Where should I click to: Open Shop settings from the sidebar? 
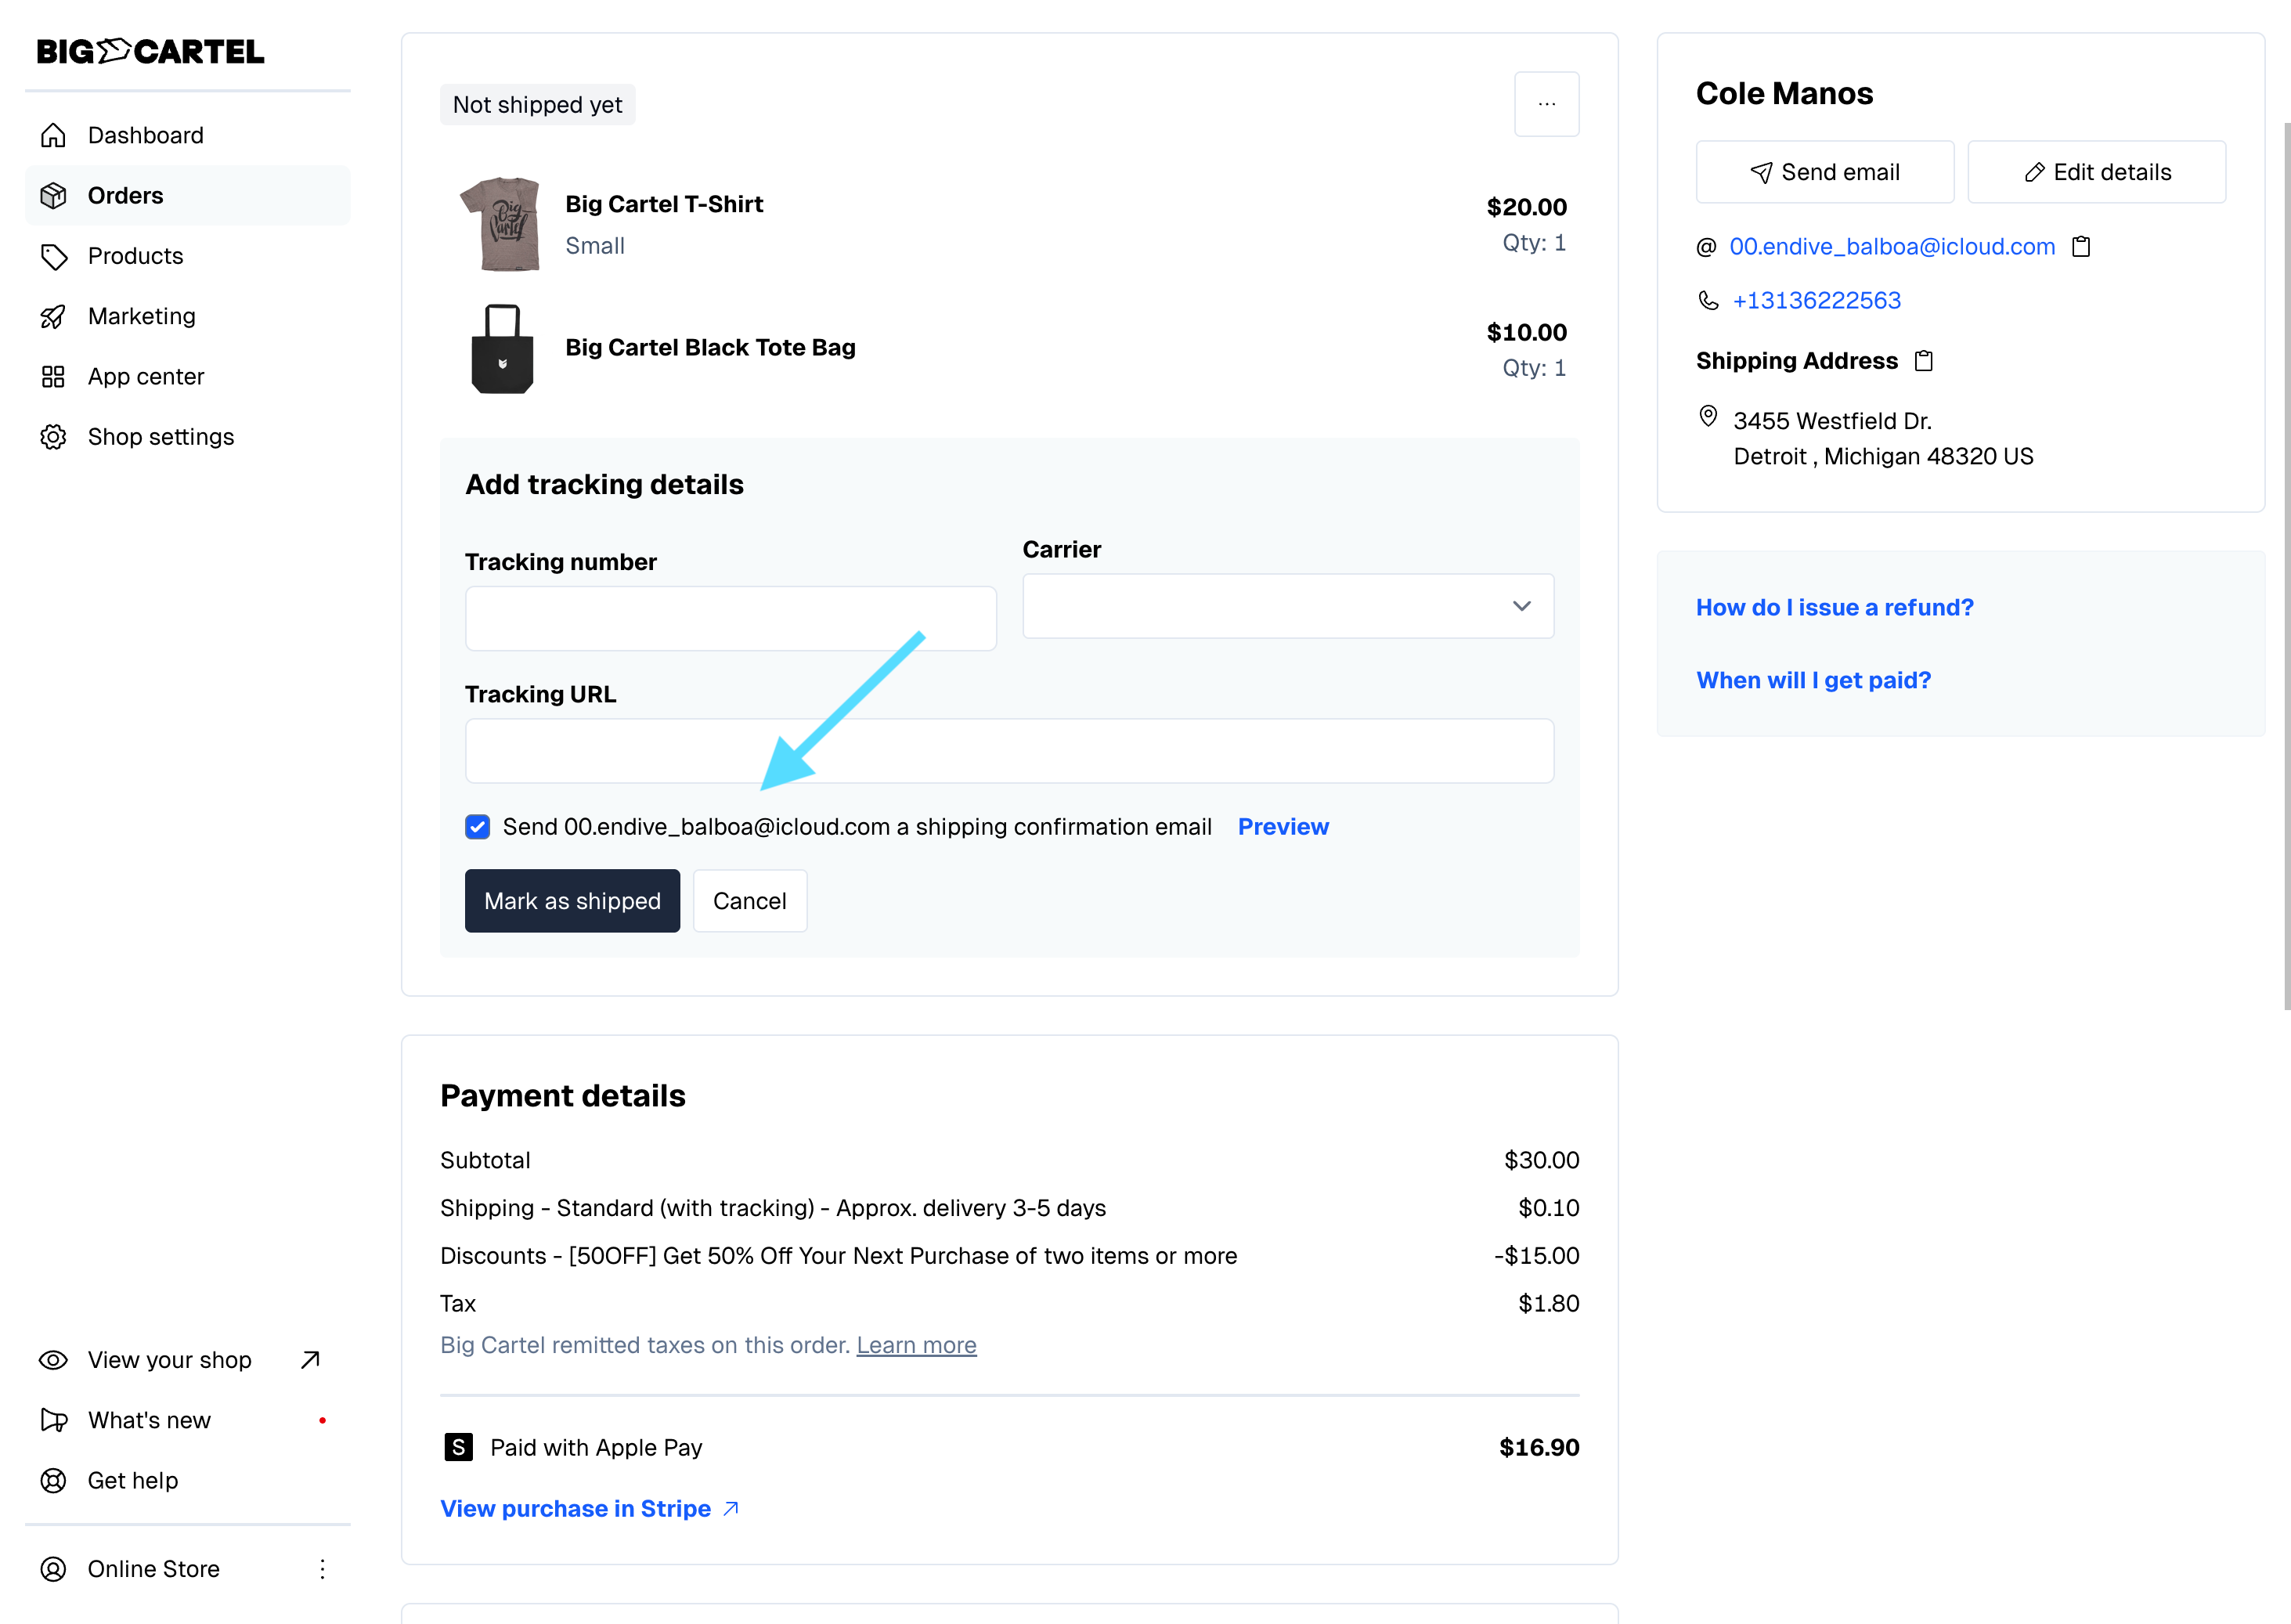tap(160, 437)
